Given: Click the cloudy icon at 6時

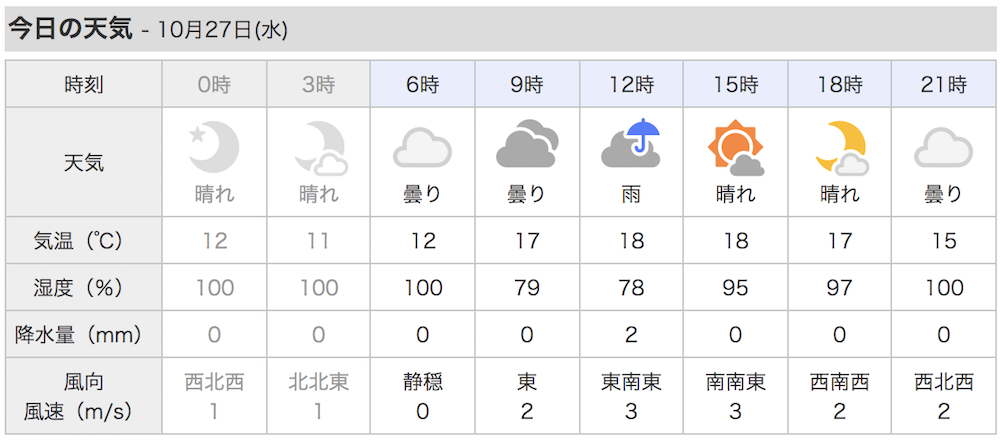Looking at the screenshot, I should (422, 147).
